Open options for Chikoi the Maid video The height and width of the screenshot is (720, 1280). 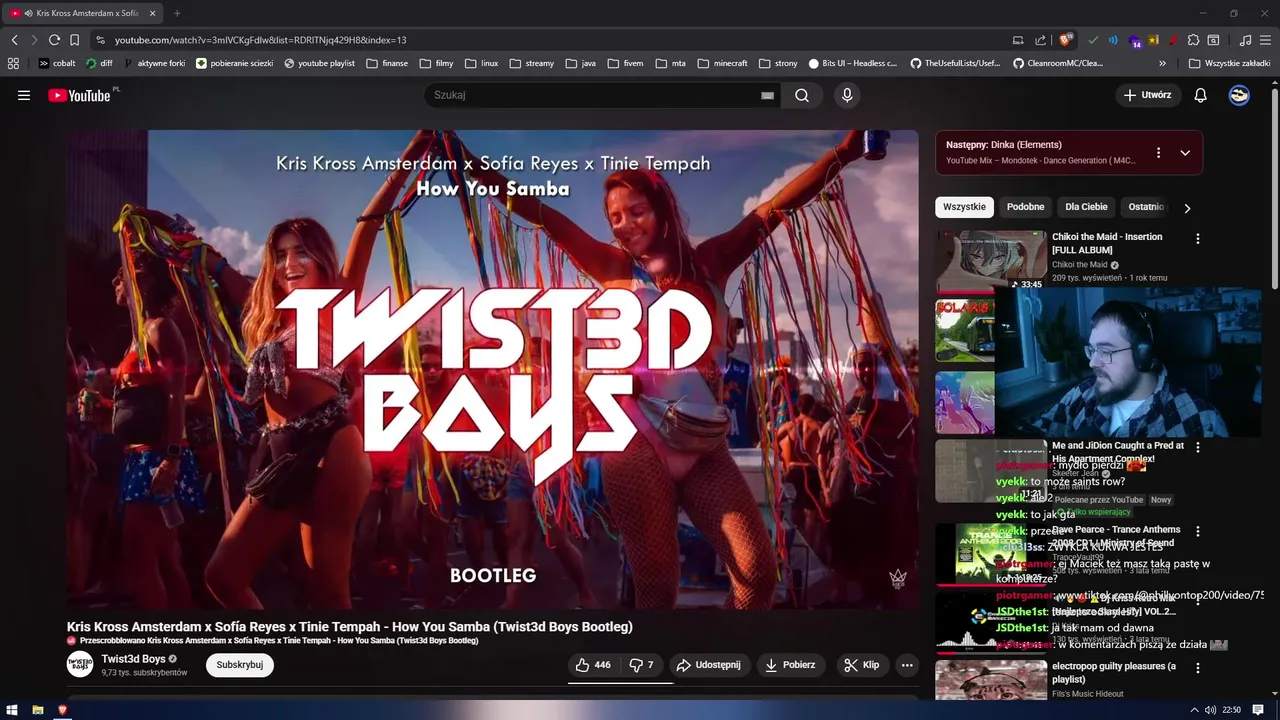coord(1197,239)
